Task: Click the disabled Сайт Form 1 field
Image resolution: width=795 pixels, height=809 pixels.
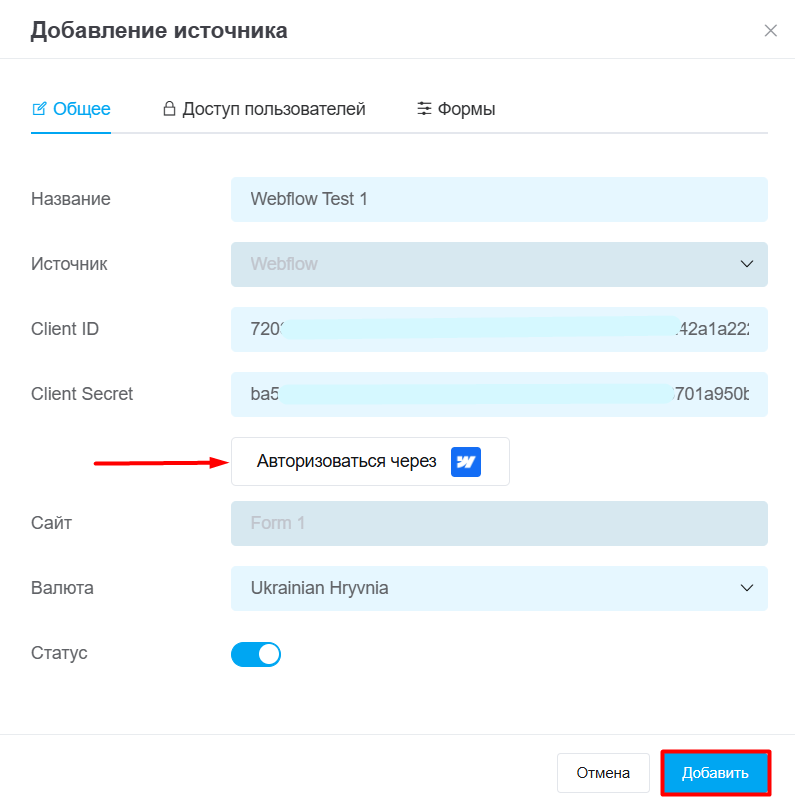Action: (499, 523)
